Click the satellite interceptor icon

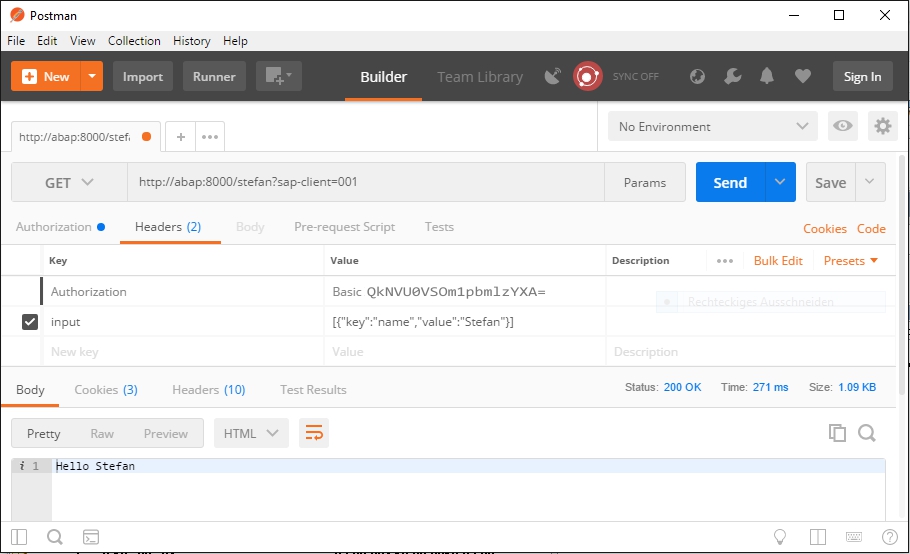pyautogui.click(x=552, y=76)
